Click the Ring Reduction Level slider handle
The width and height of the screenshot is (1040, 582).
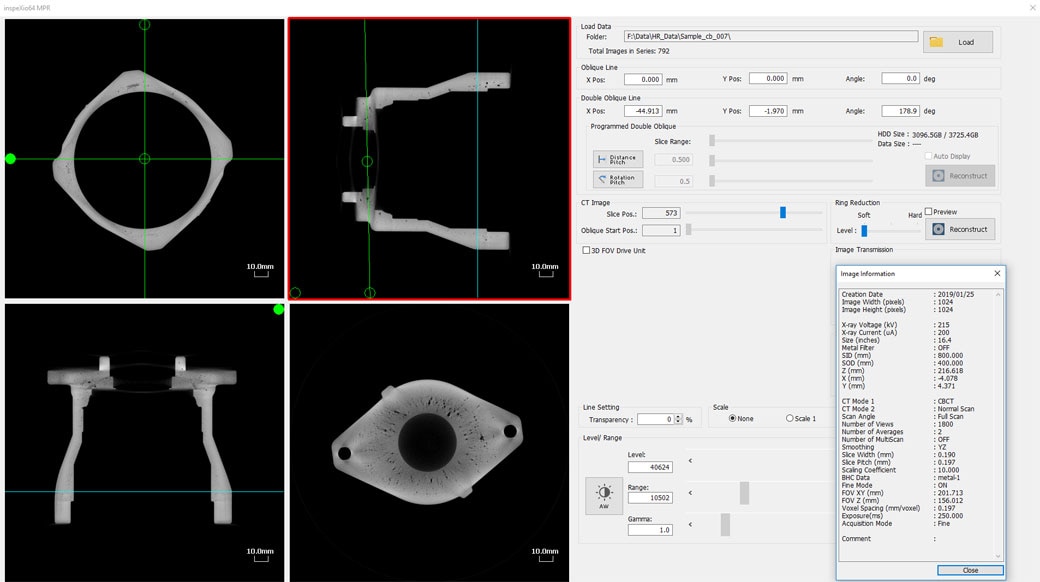[864, 230]
